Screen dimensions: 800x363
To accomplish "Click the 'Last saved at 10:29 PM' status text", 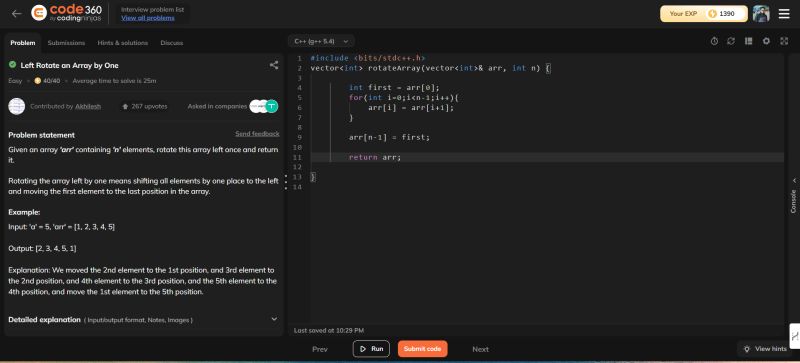I will click(329, 331).
